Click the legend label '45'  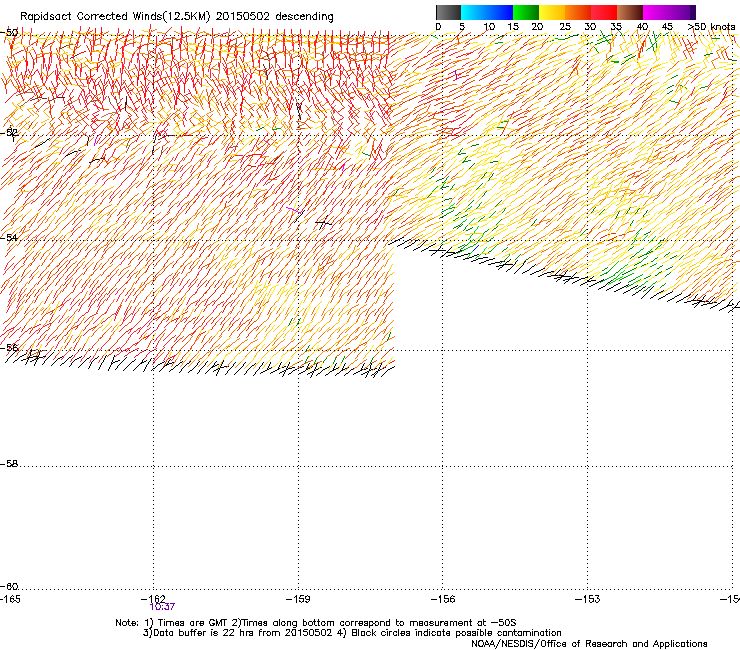[667, 27]
